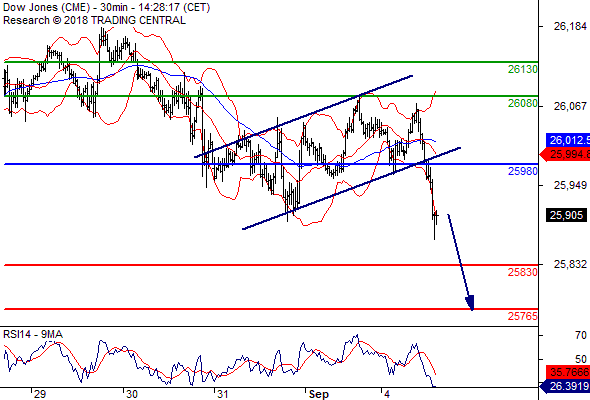The image size is (590, 400).
Task: Click the 26,184 price axis value
Action: click(x=570, y=26)
